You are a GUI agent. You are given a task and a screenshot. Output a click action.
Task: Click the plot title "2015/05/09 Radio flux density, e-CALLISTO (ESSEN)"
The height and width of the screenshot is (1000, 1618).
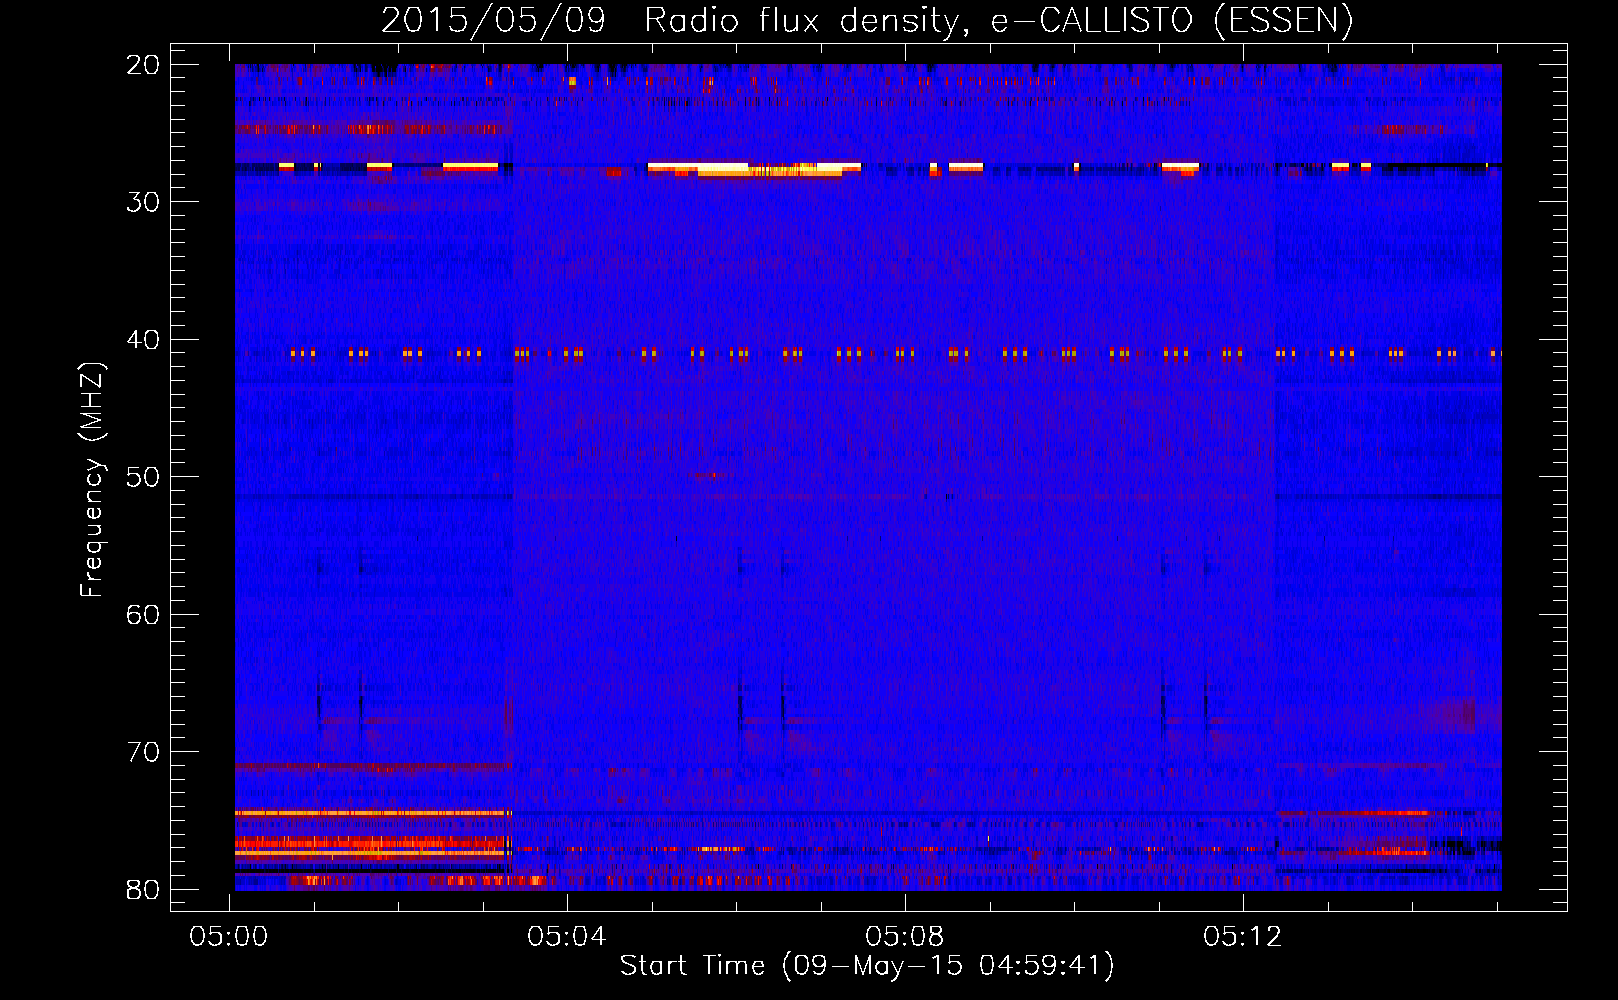click(867, 20)
